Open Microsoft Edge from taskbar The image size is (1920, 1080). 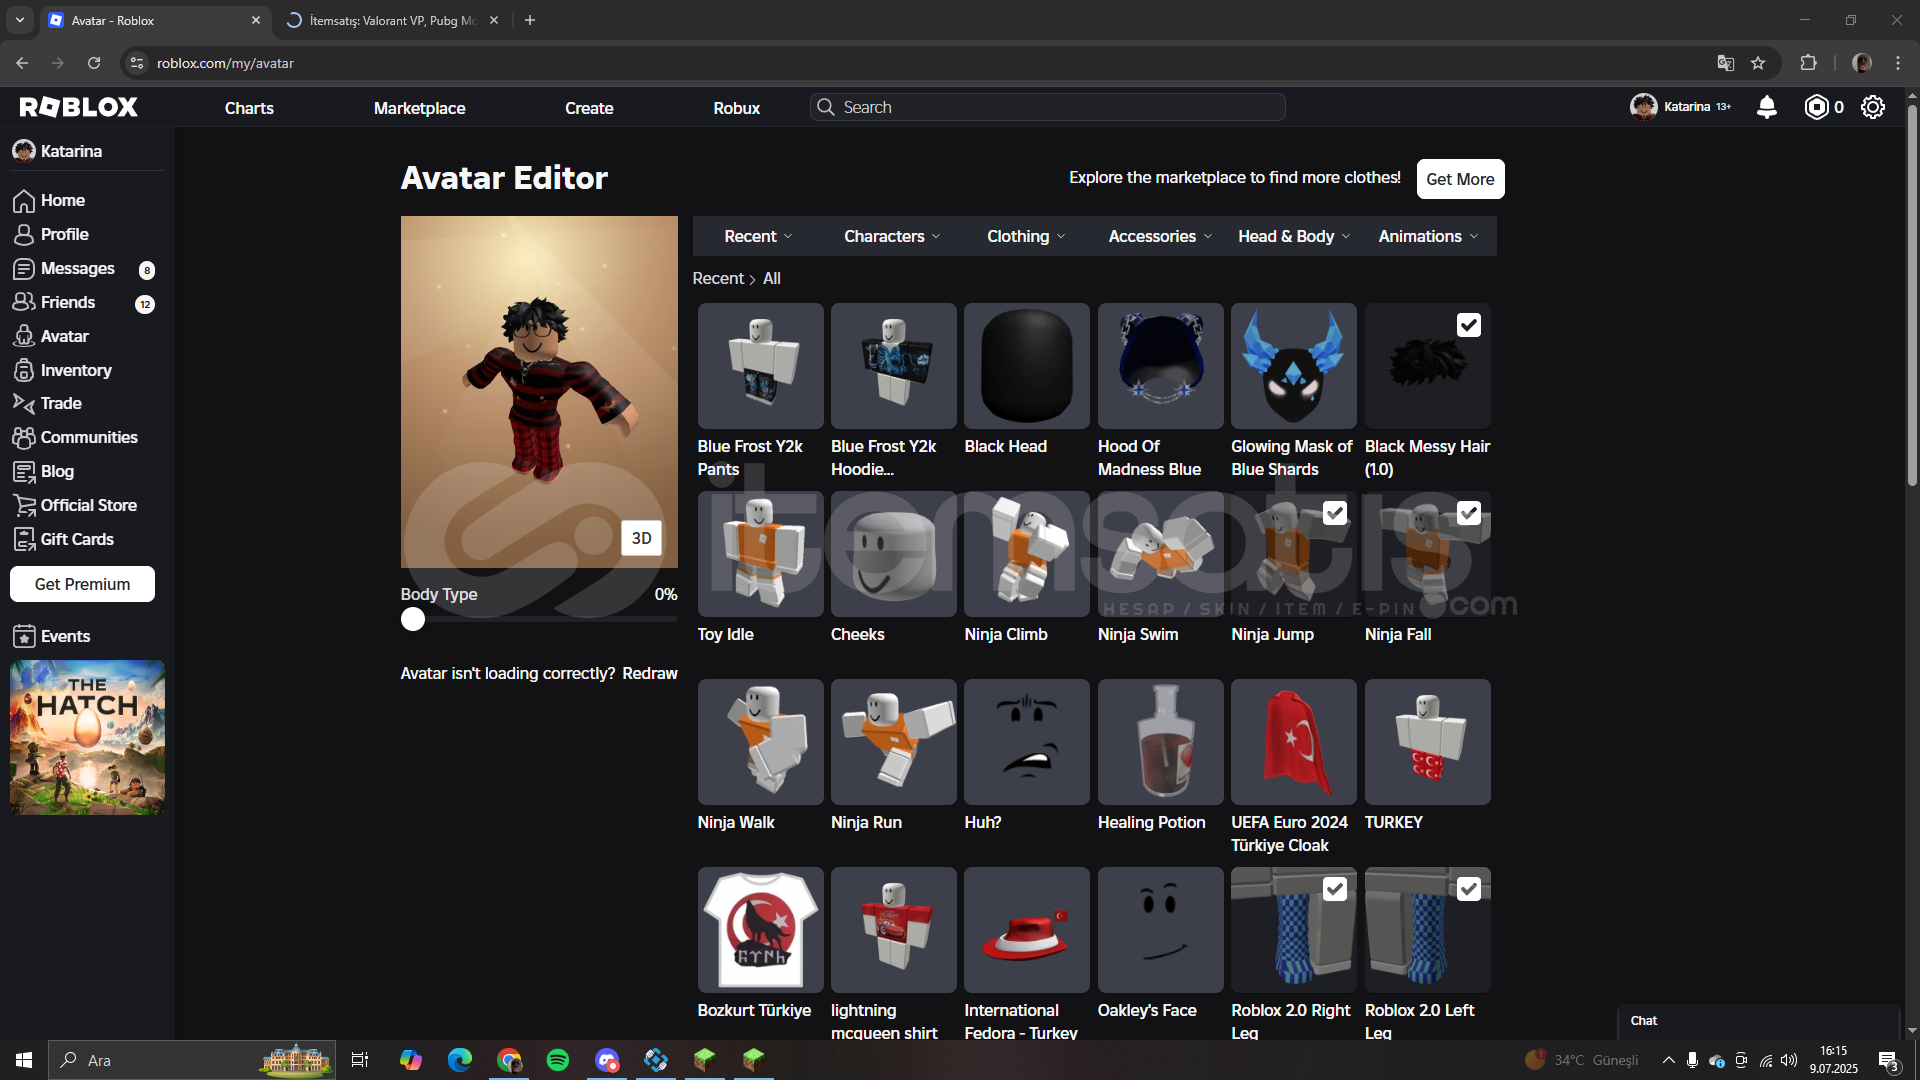click(x=460, y=1060)
